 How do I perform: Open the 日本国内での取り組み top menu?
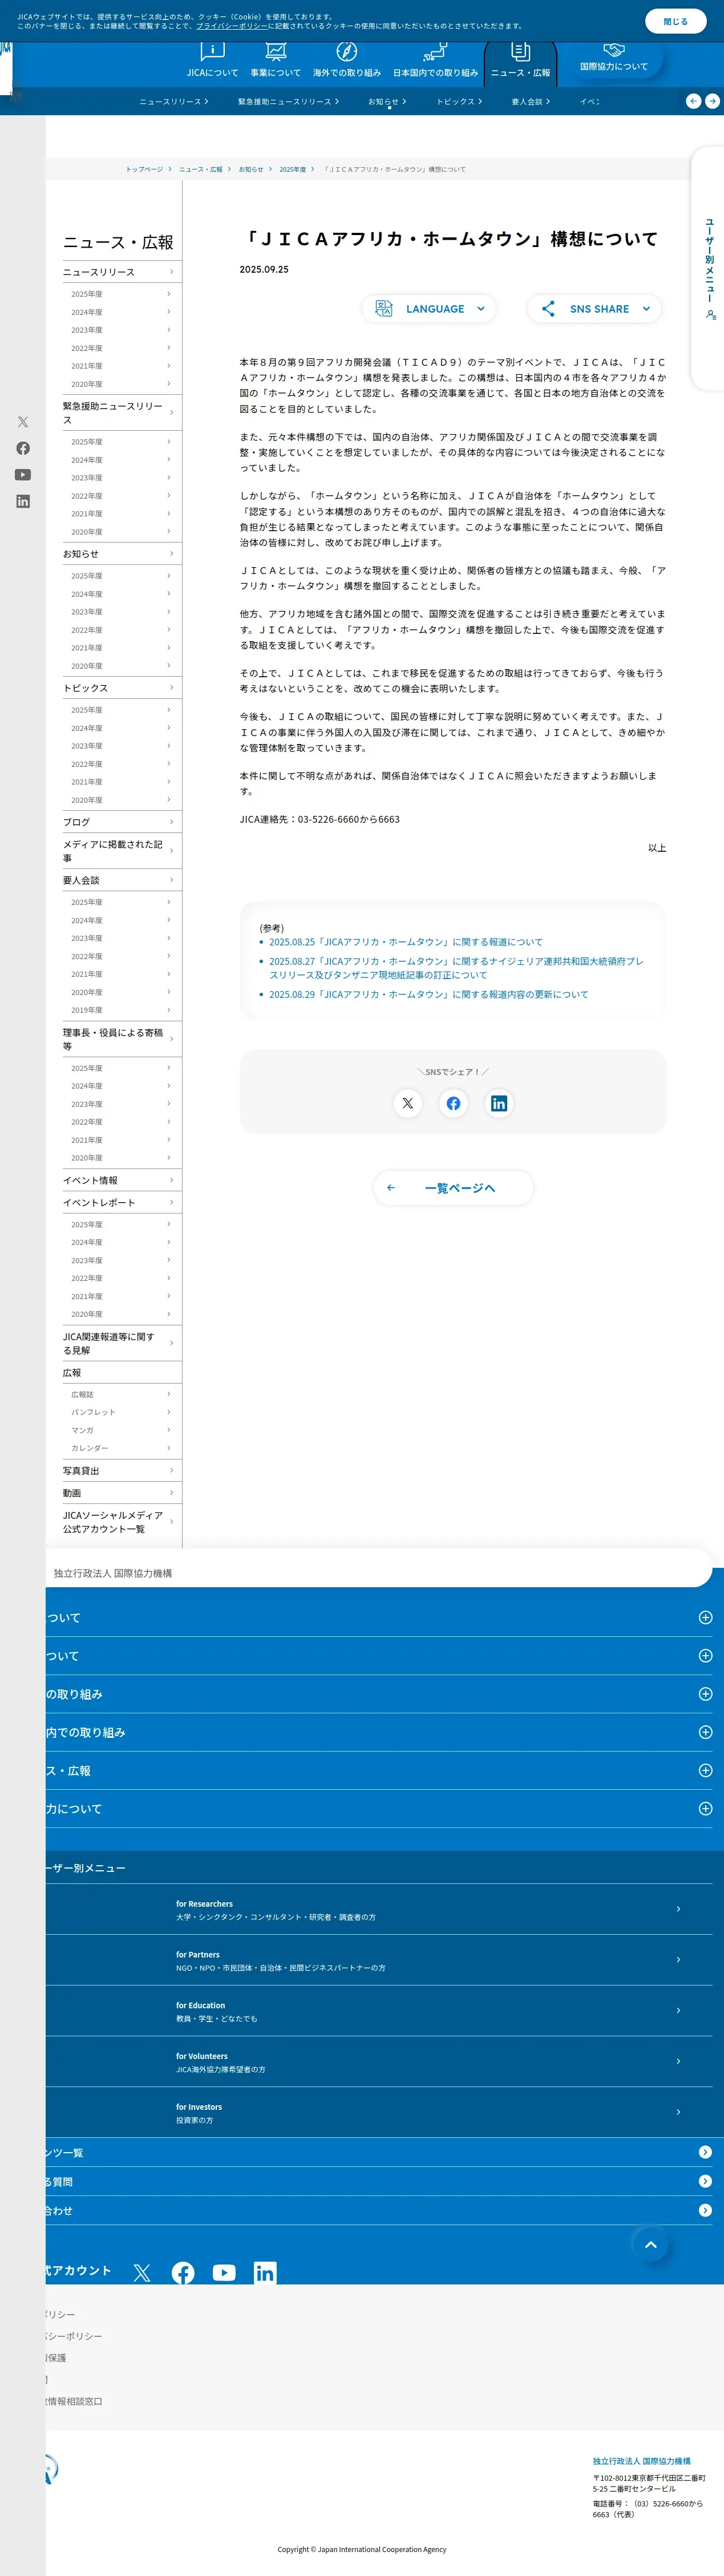coord(435,60)
